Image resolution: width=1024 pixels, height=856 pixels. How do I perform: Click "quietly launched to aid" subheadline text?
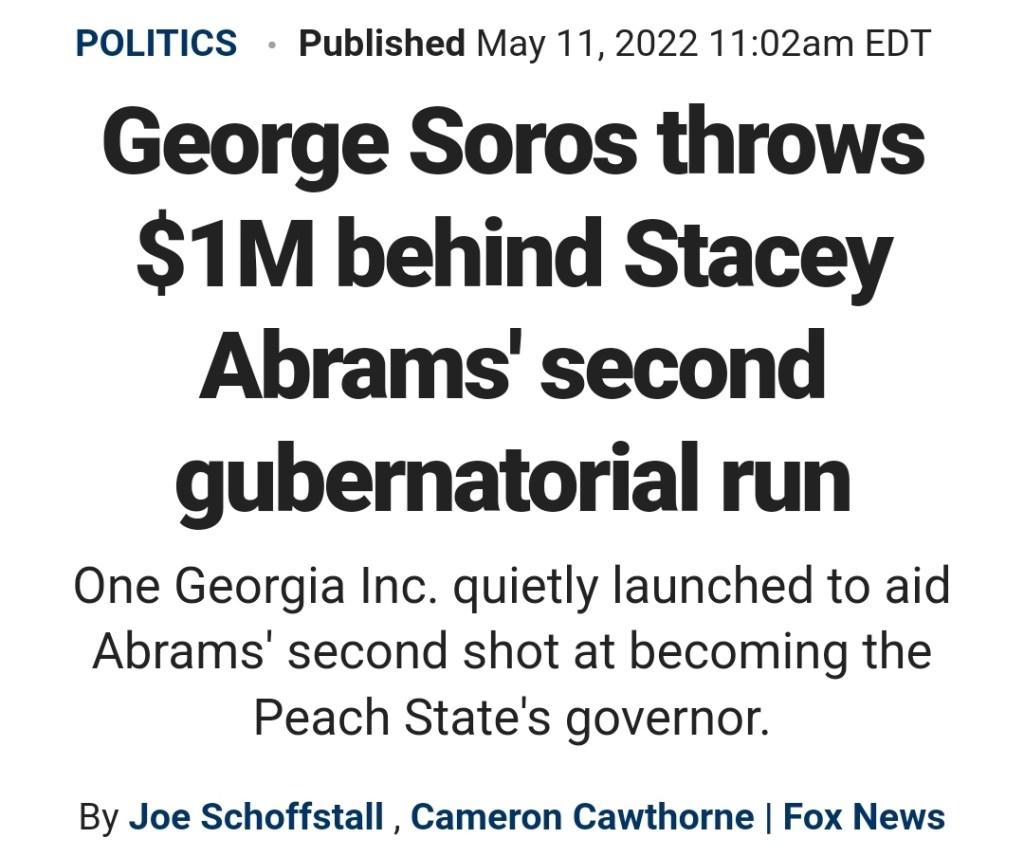(x=700, y=586)
